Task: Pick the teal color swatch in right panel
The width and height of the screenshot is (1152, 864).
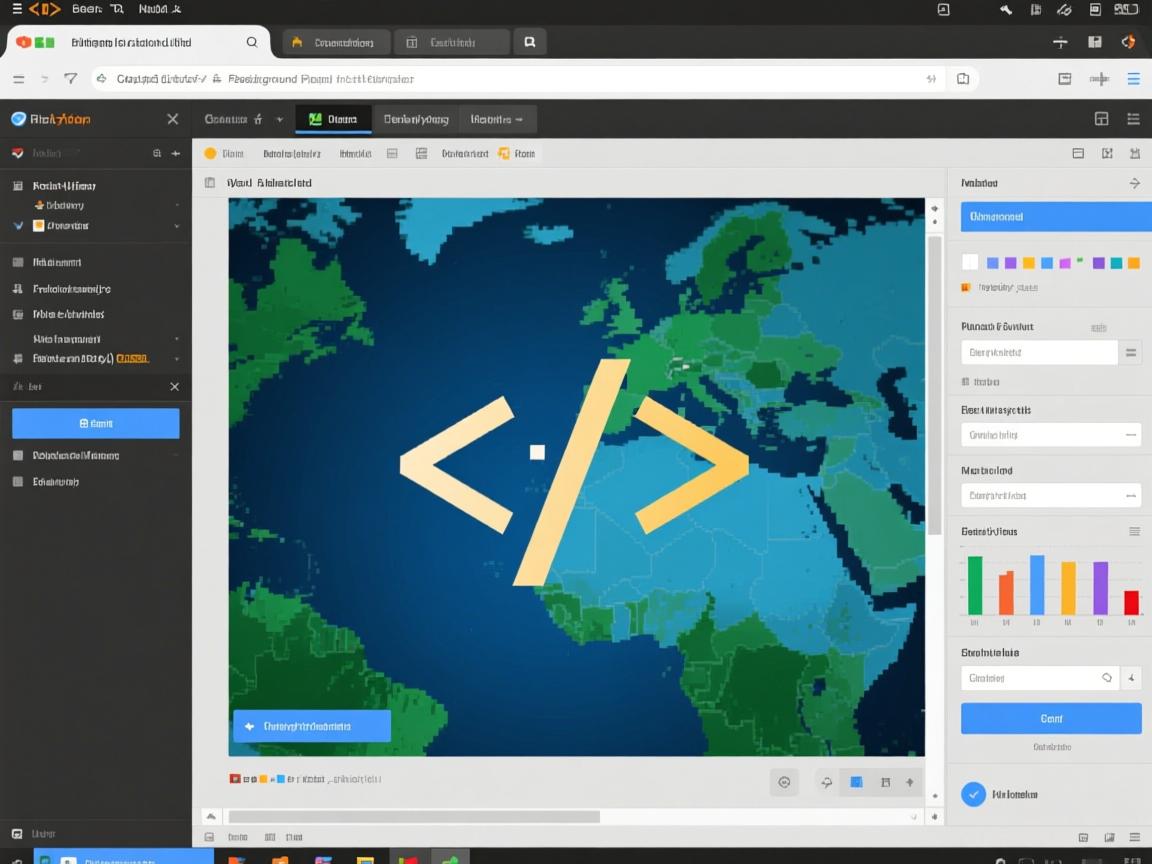Action: pos(1116,263)
